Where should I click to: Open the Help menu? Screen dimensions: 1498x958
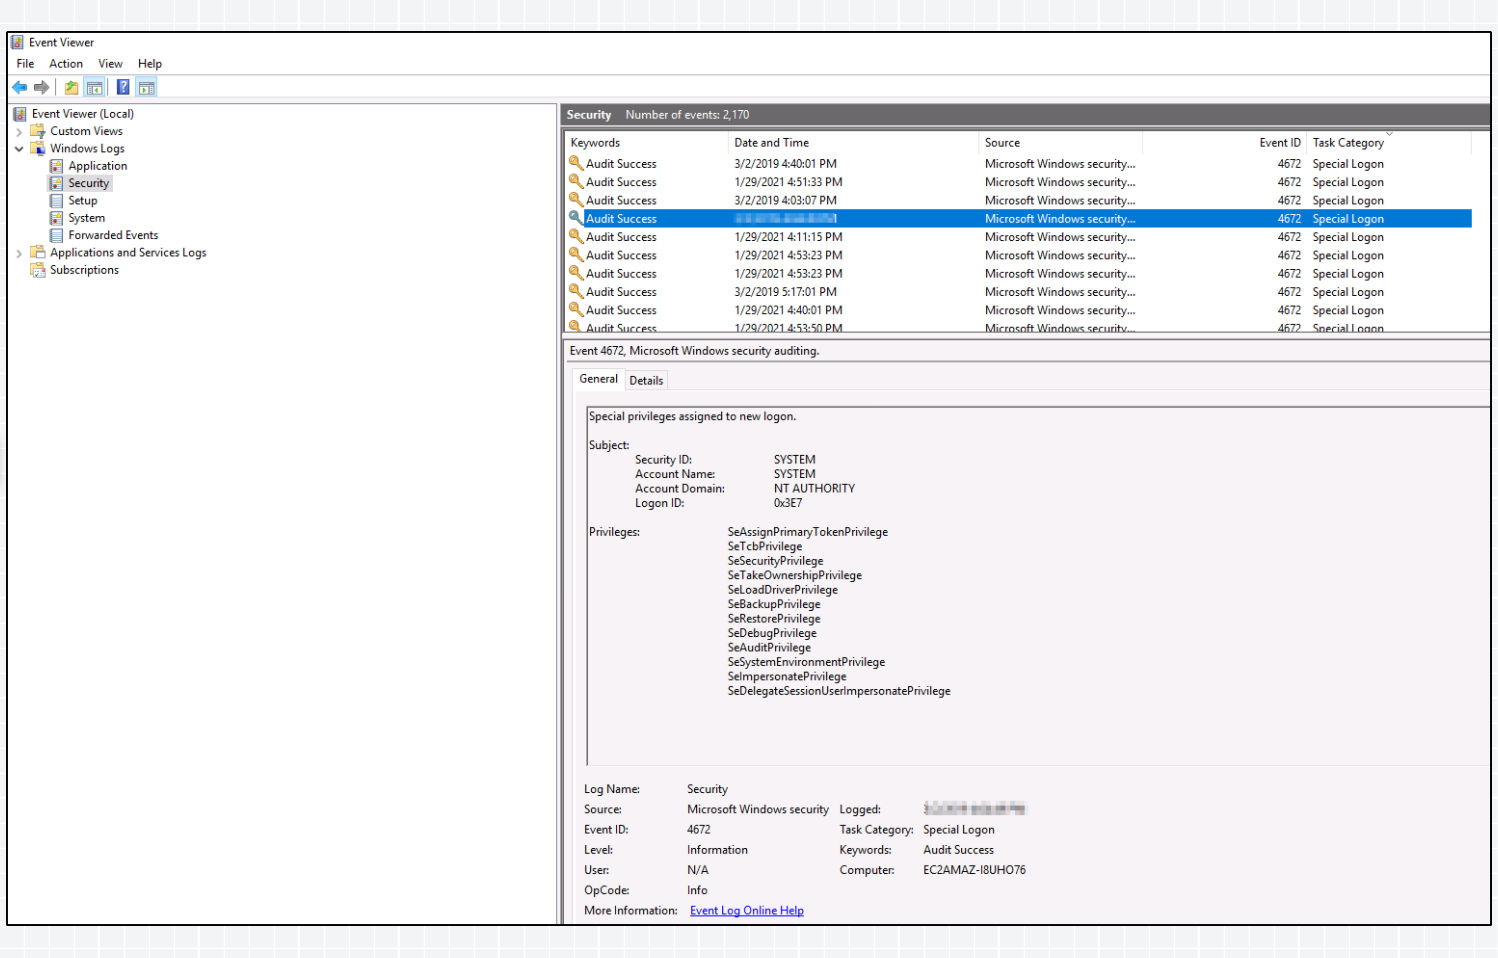(x=150, y=64)
